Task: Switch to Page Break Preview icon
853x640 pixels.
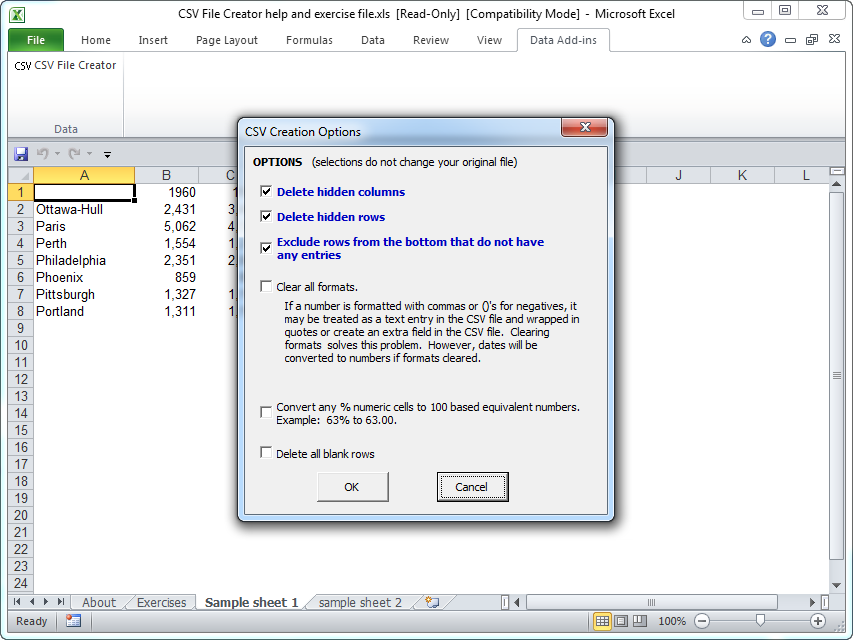Action: pyautogui.click(x=640, y=621)
